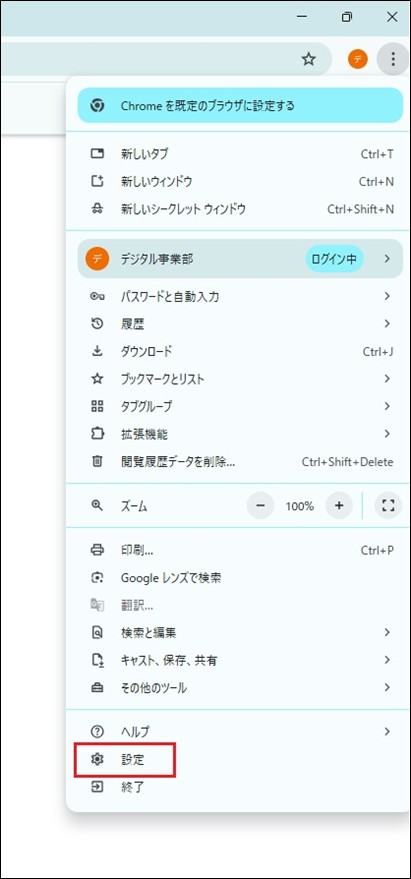Select 新しいシークレット ウィンドウ menu item
Viewport: 411px width, 879px height.
click(x=240, y=209)
